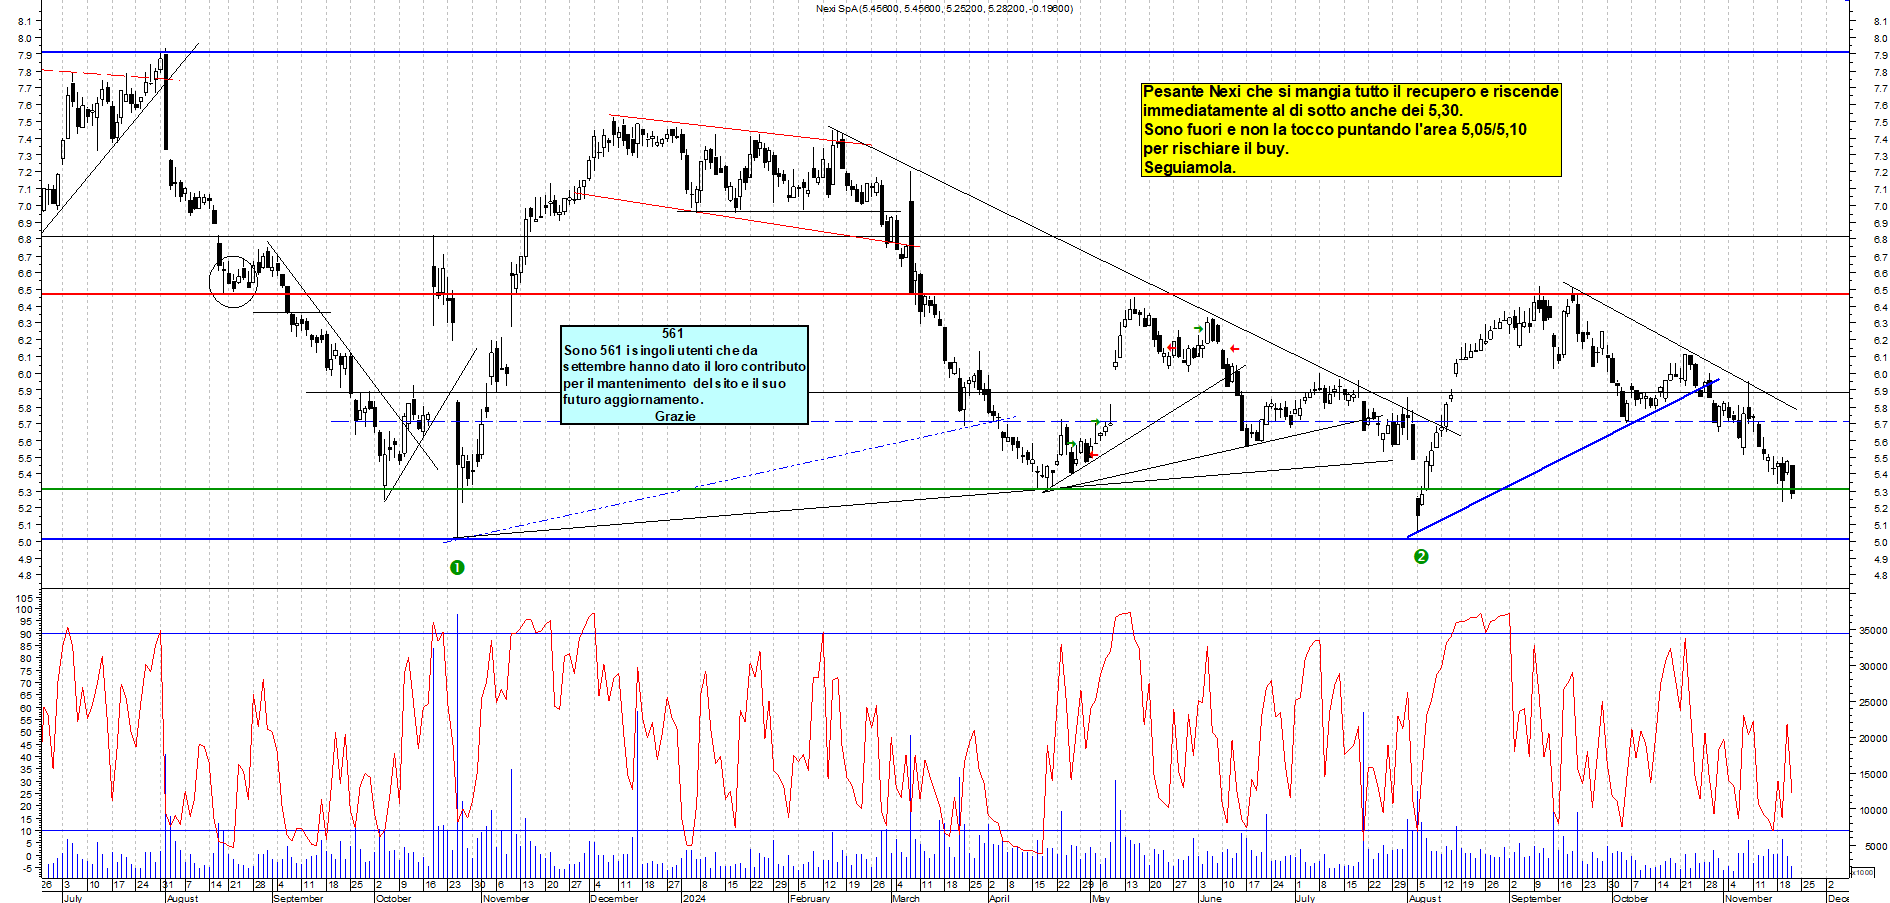
Task: Click the green right arrow near 5.7 in April
Action: click(1096, 422)
